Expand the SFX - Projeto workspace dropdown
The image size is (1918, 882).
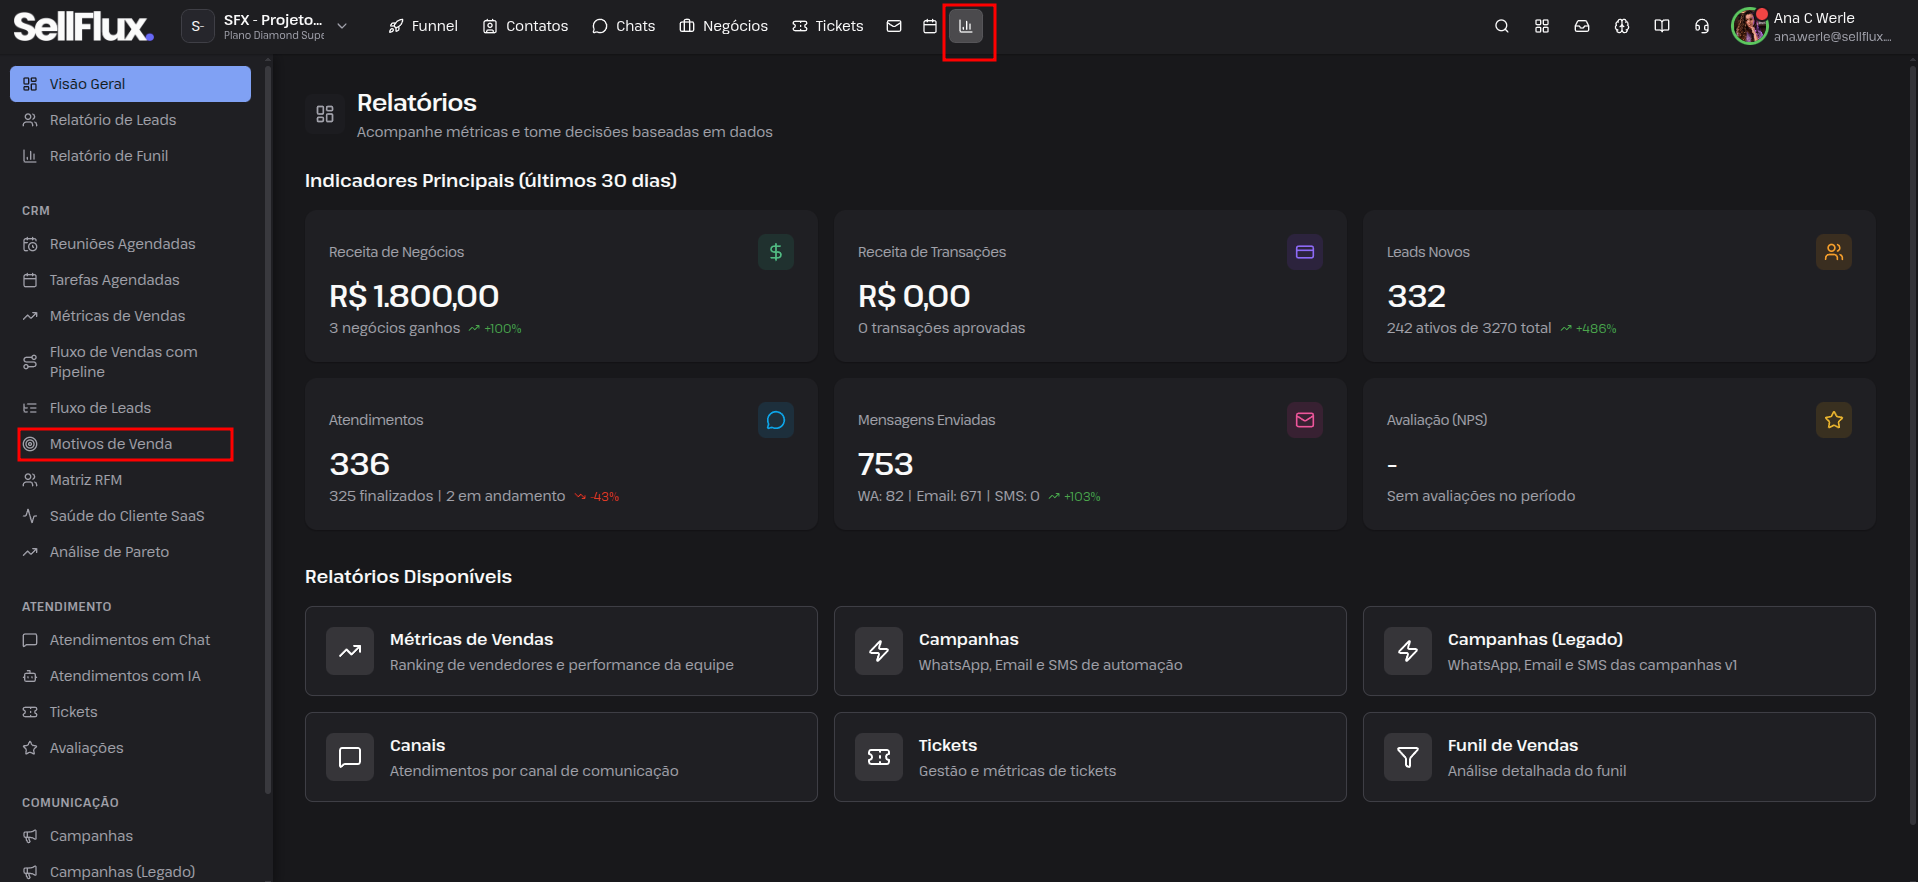coord(267,27)
